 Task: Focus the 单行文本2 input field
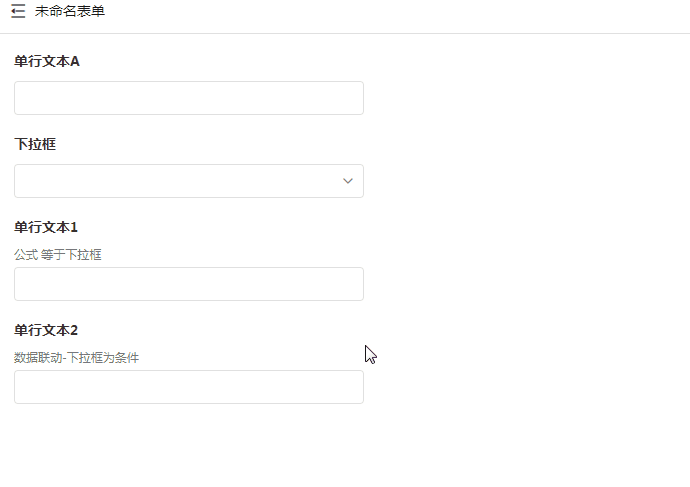188,387
